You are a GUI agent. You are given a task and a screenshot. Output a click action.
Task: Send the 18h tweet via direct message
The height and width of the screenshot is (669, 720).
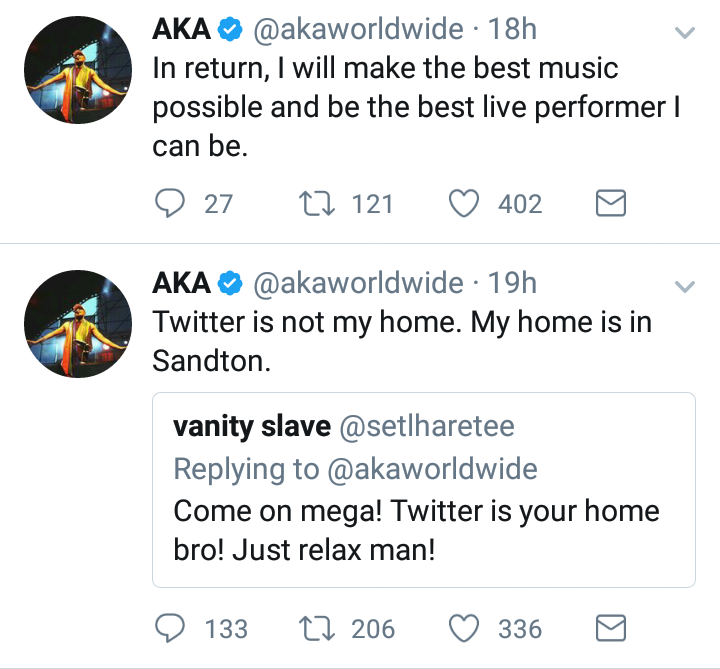tap(611, 204)
